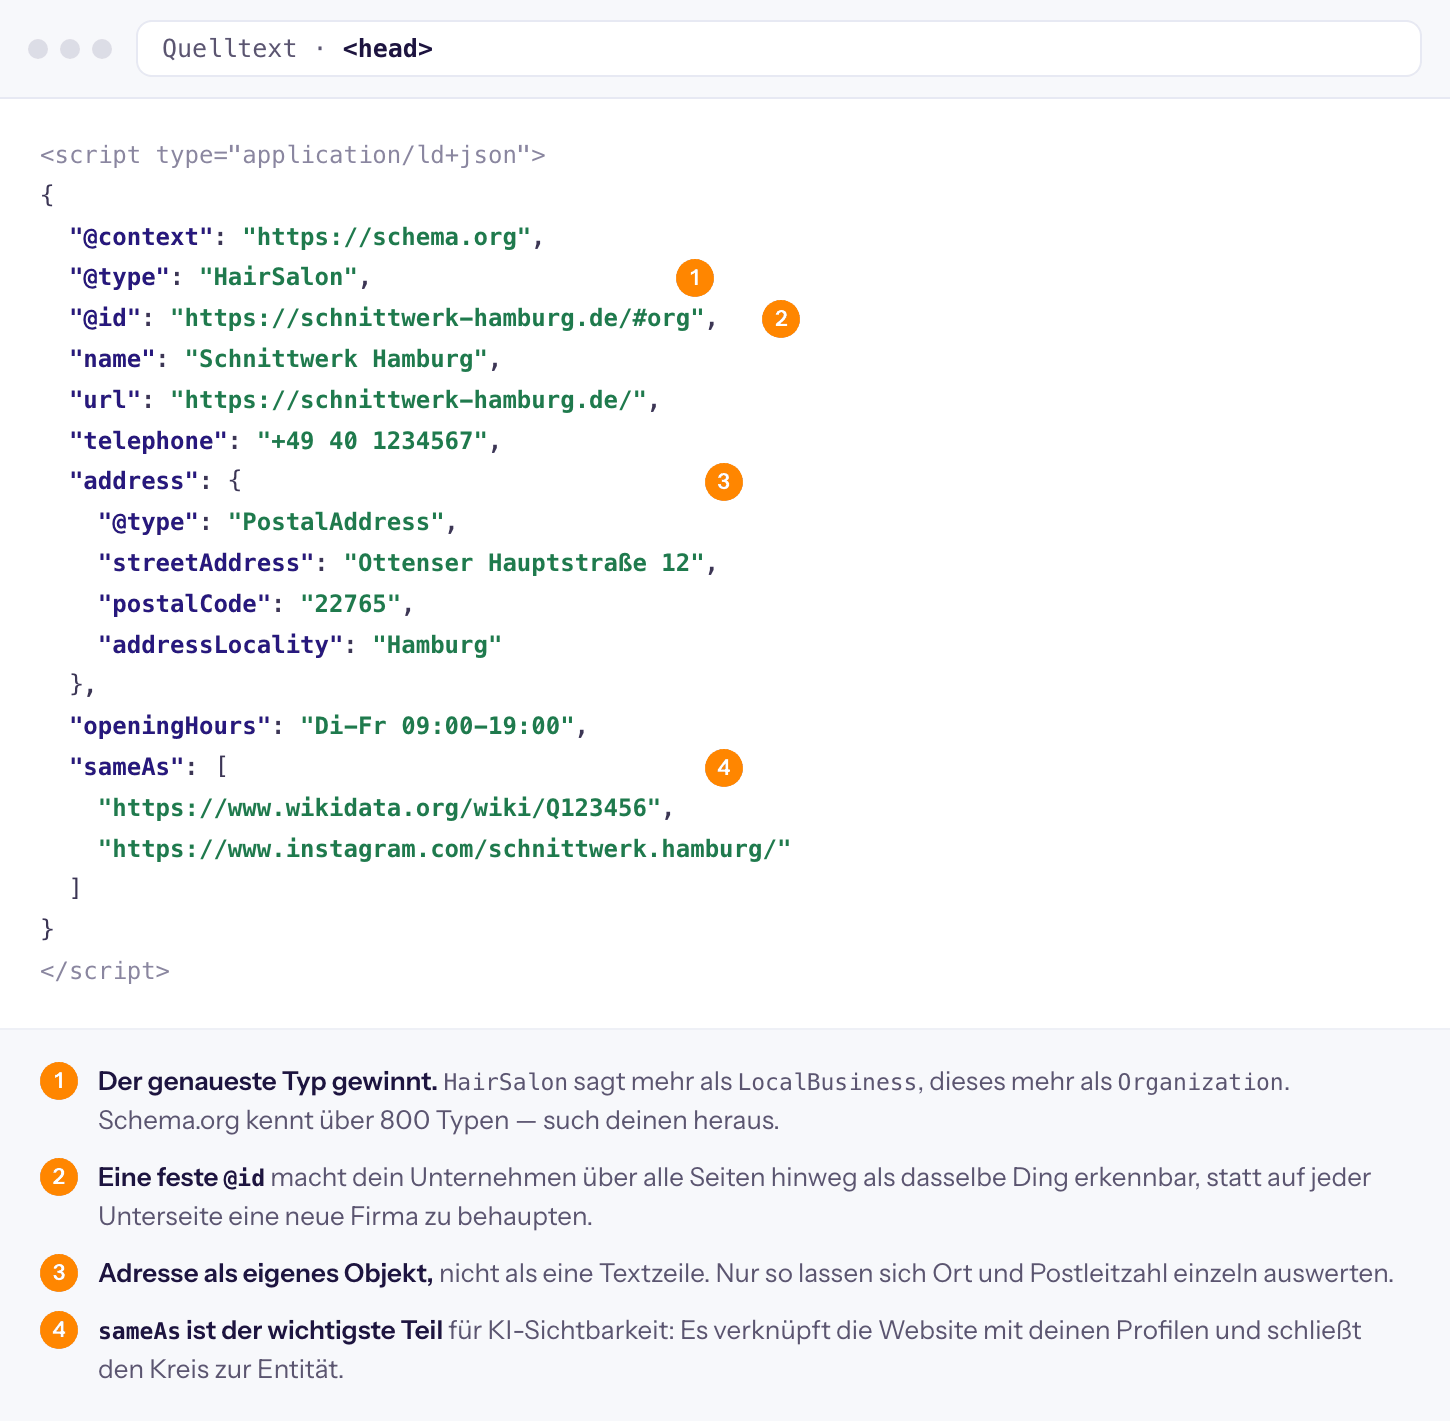The width and height of the screenshot is (1450, 1423).
Task: Click the phrase "den Kreis zur Entität."
Action: click(x=221, y=1369)
